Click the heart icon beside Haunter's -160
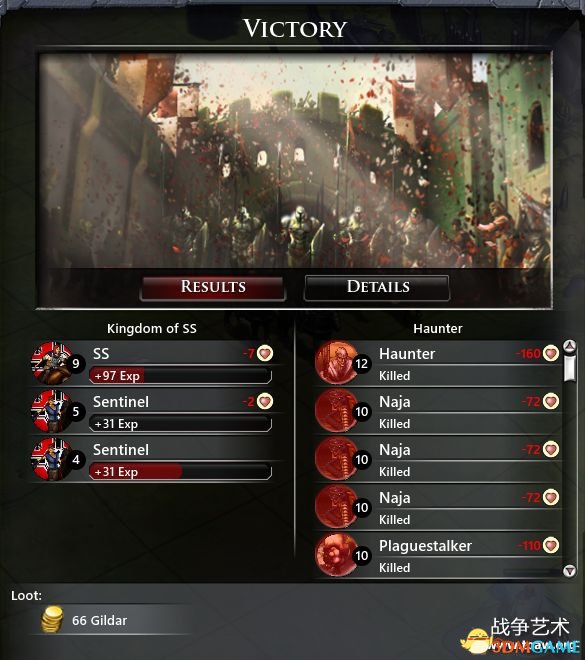This screenshot has width=585, height=660. coord(550,353)
